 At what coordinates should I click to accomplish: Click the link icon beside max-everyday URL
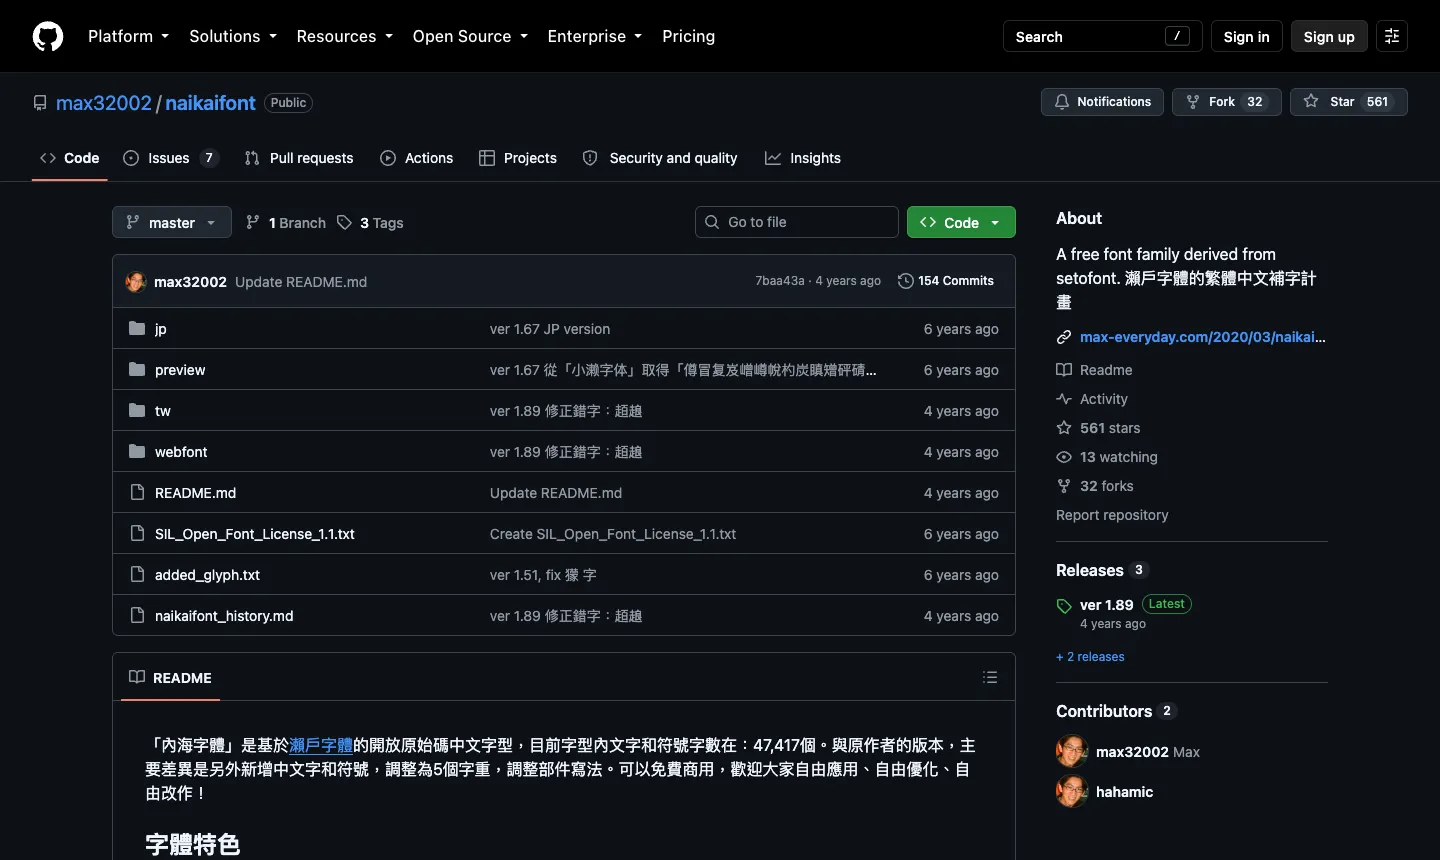pos(1064,337)
